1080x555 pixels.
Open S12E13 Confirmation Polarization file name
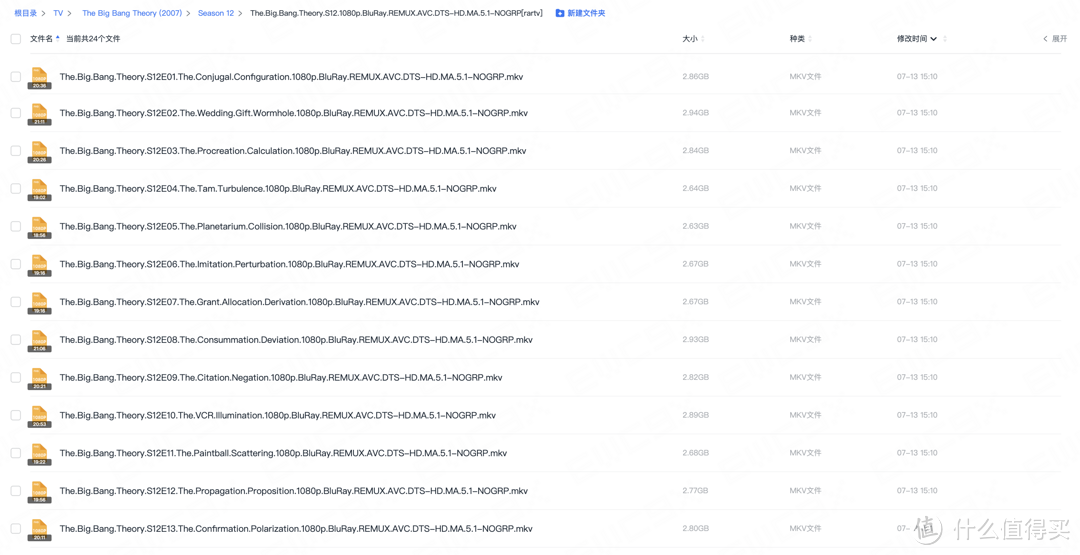pyautogui.click(x=296, y=530)
